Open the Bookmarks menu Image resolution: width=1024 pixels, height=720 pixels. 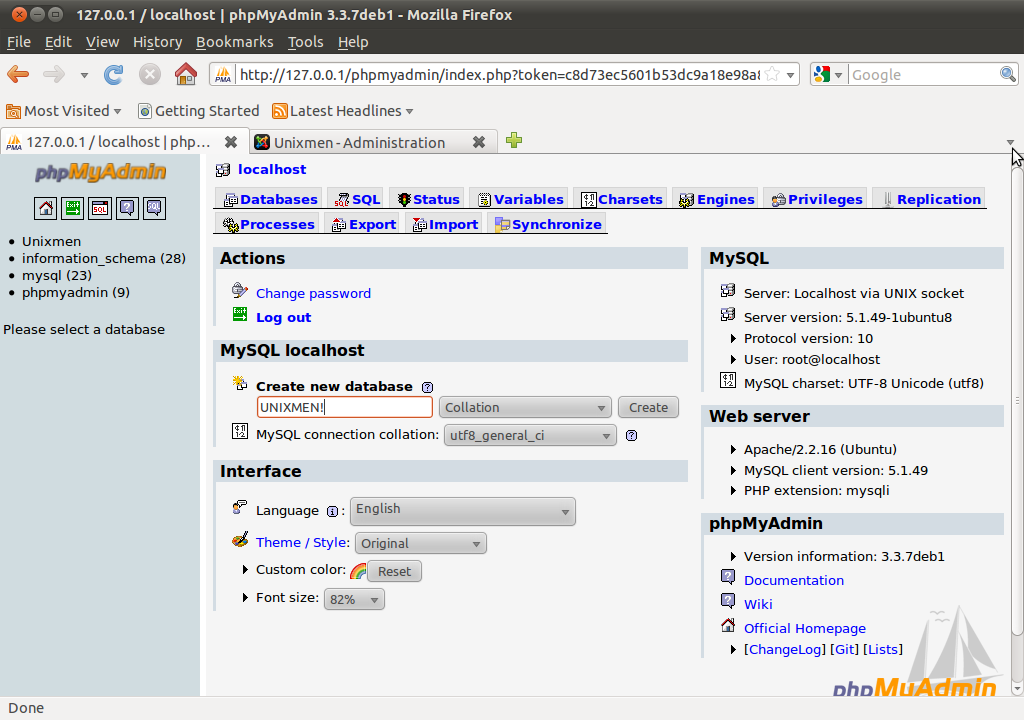point(234,42)
